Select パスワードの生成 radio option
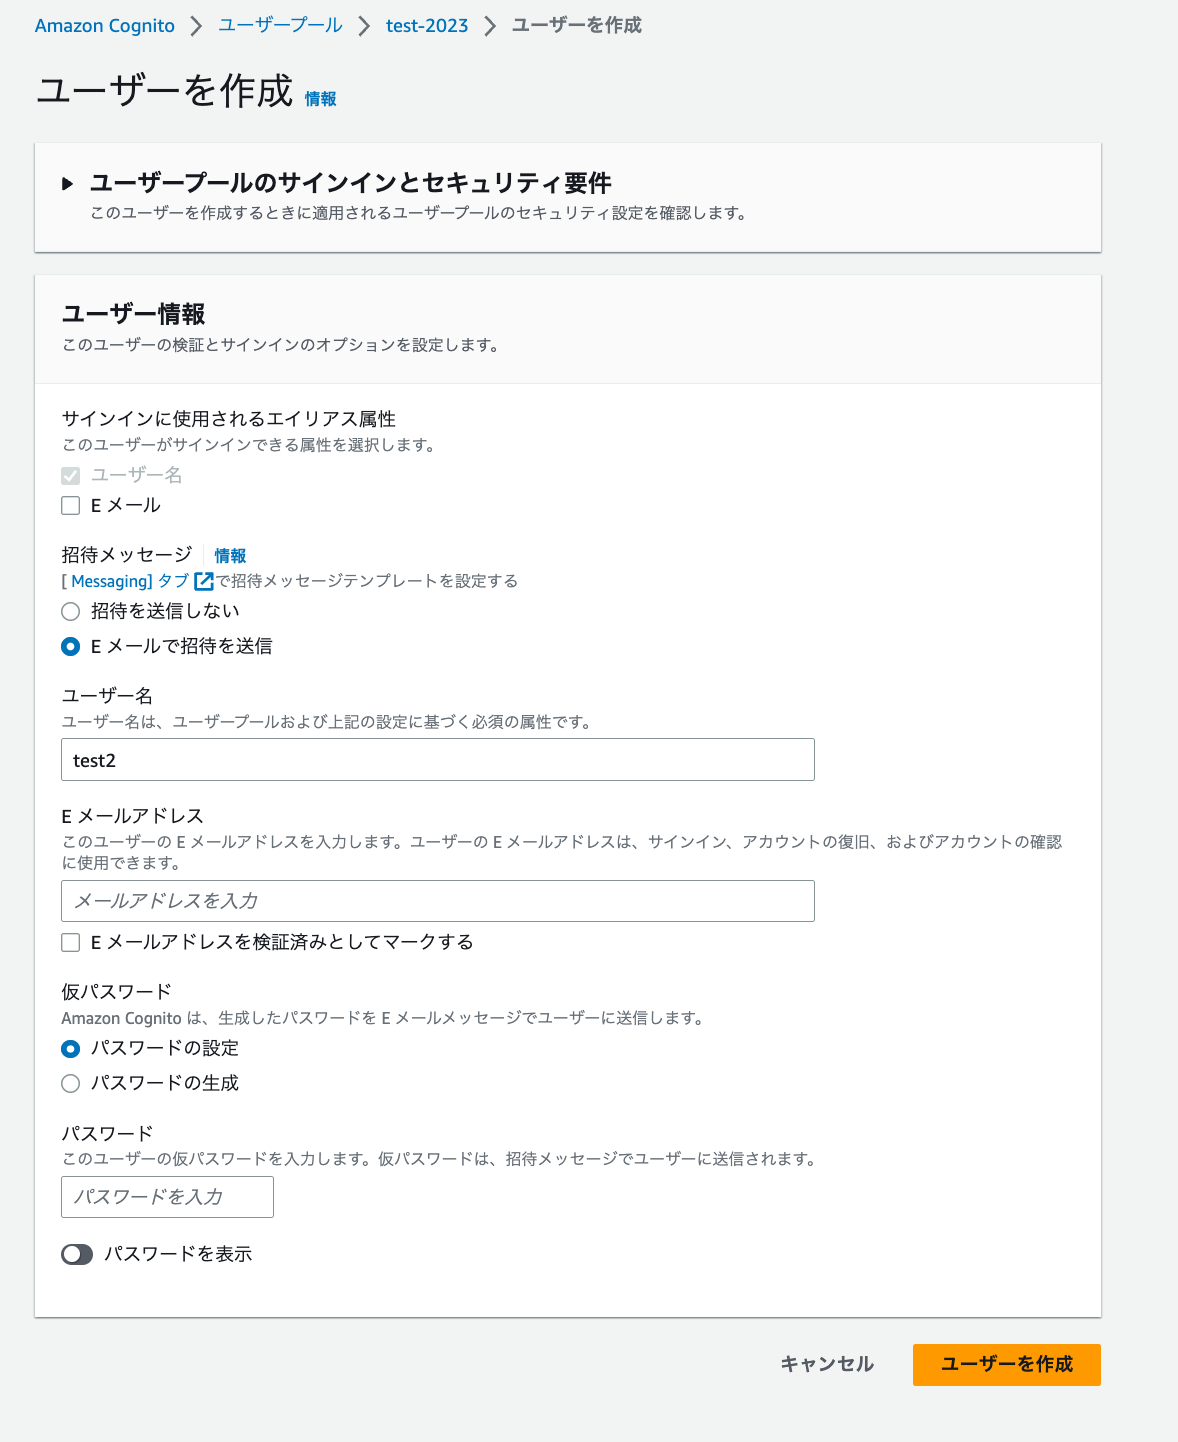Image resolution: width=1178 pixels, height=1442 pixels. click(x=70, y=1083)
